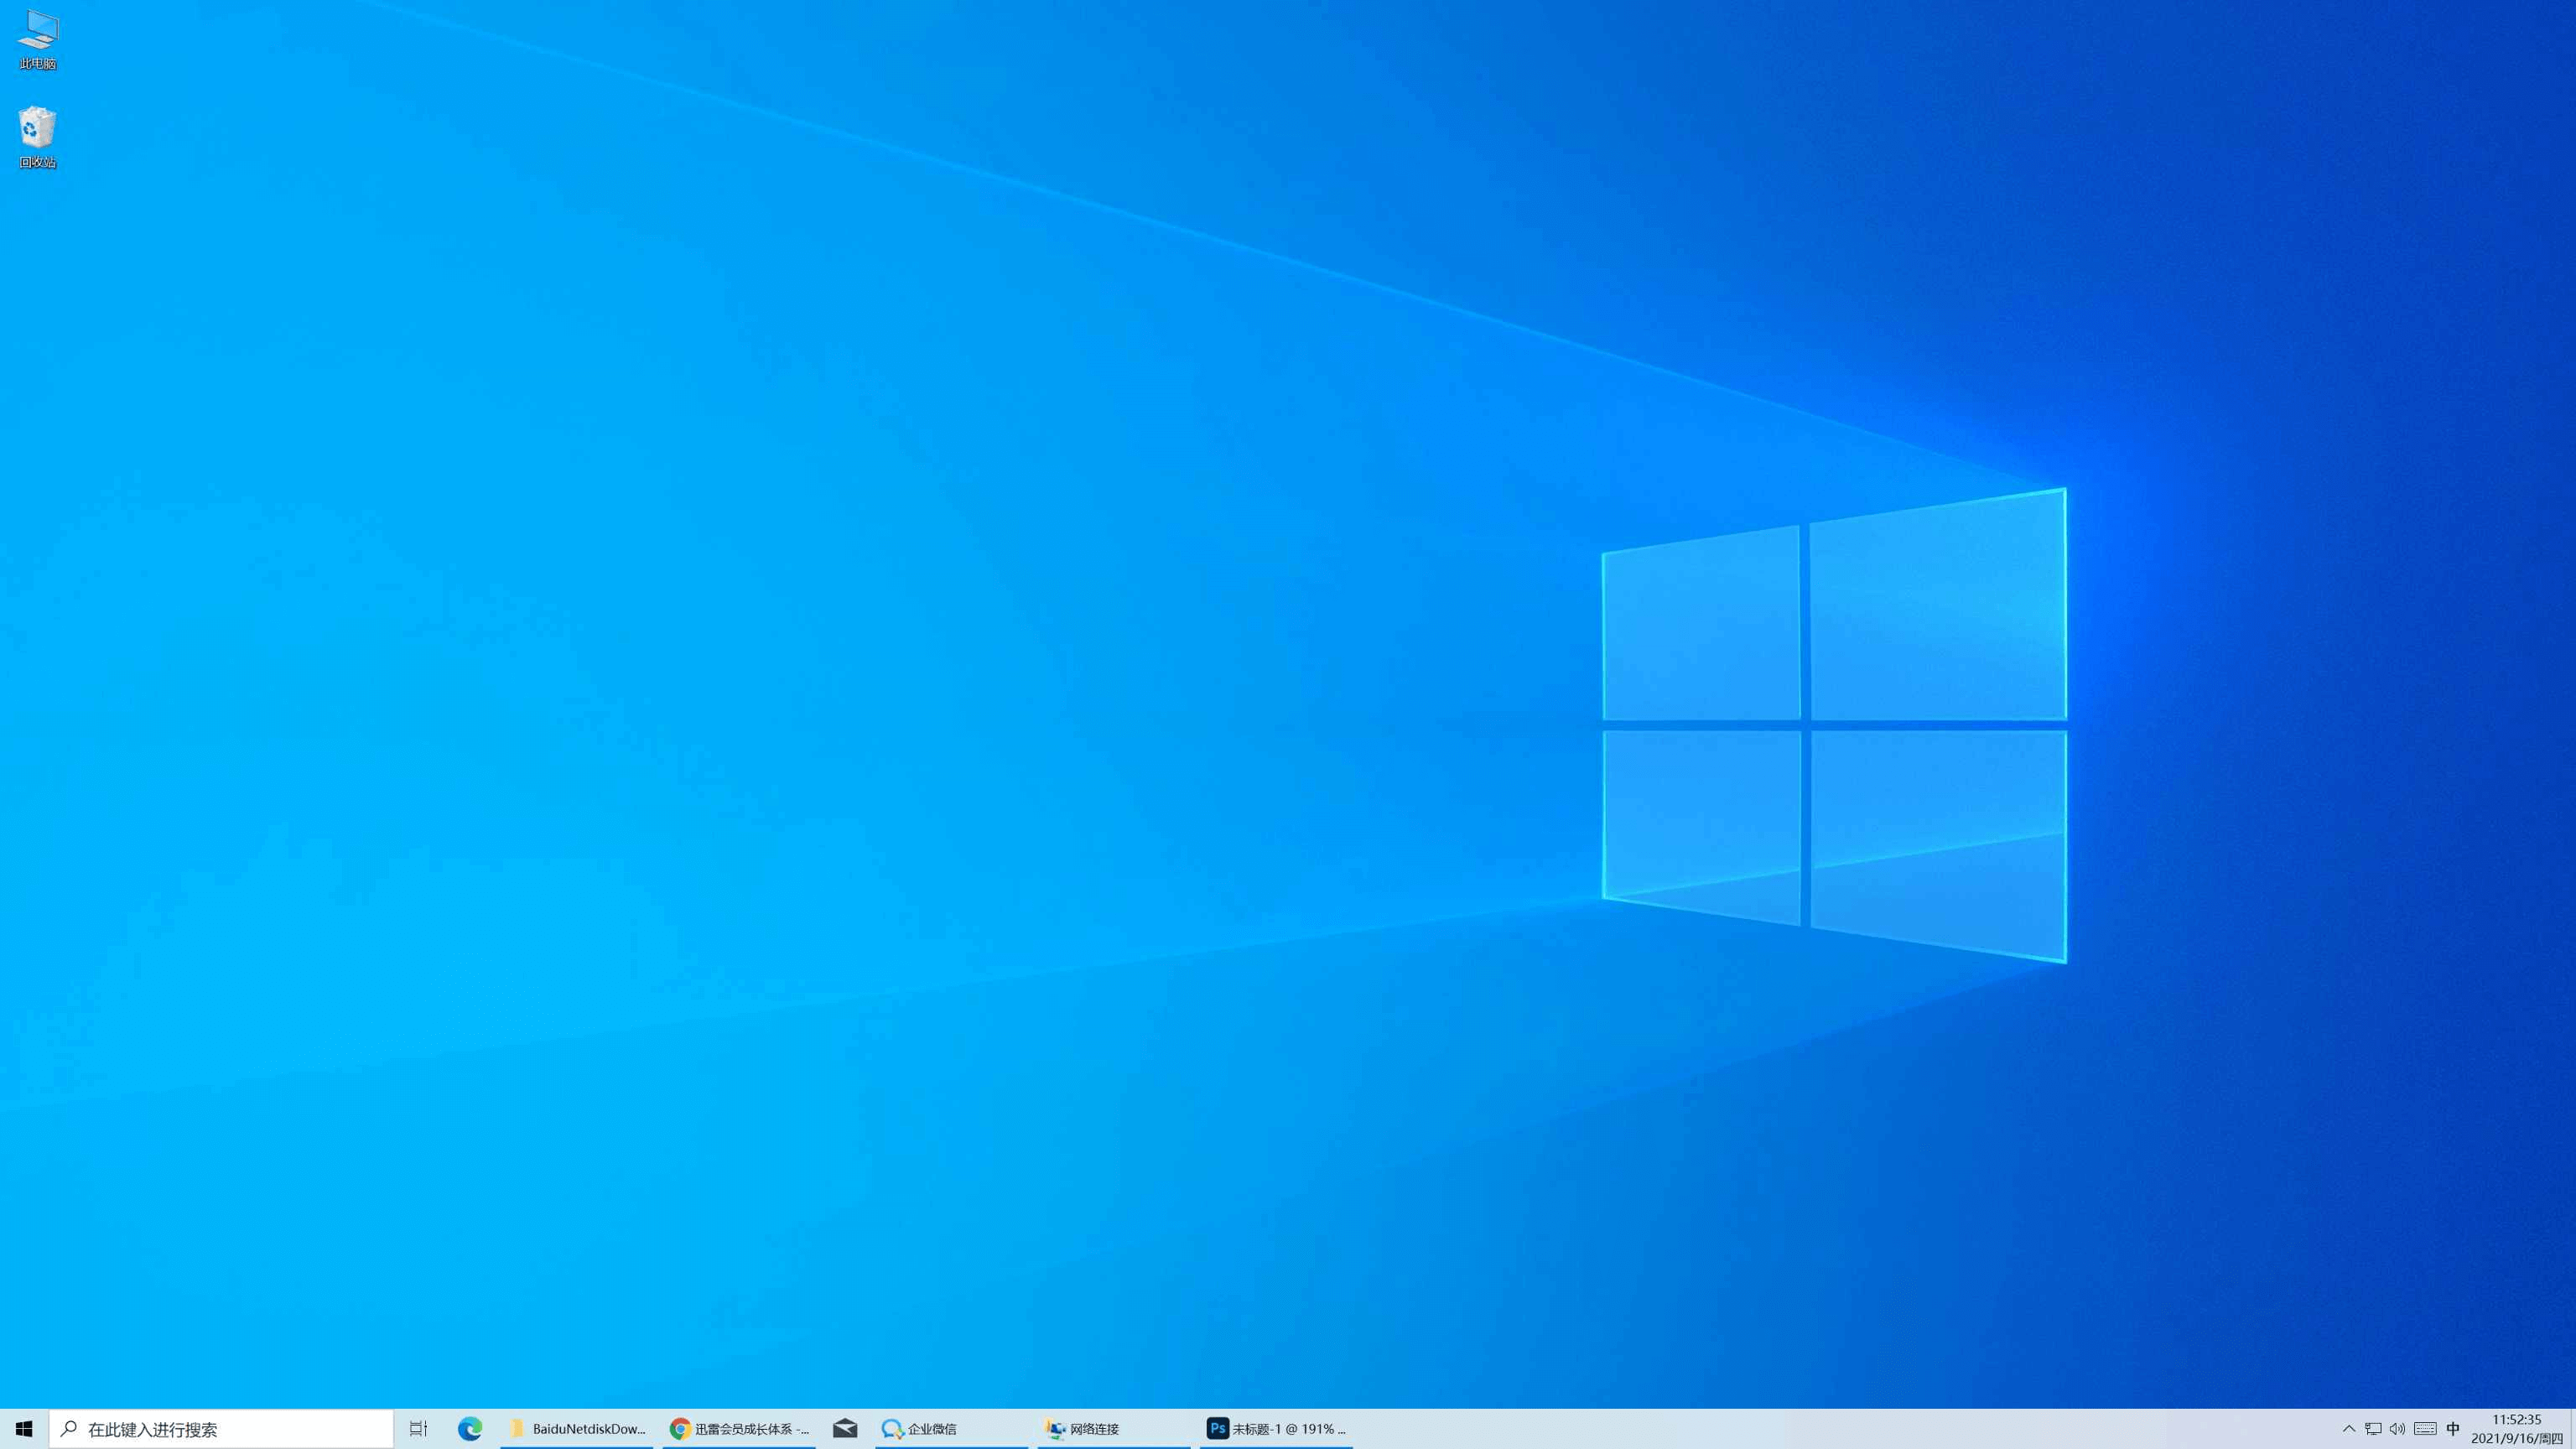Viewport: 2576px width, 1449px height.
Task: Open the volume control tray icon
Action: pyautogui.click(x=2397, y=1429)
